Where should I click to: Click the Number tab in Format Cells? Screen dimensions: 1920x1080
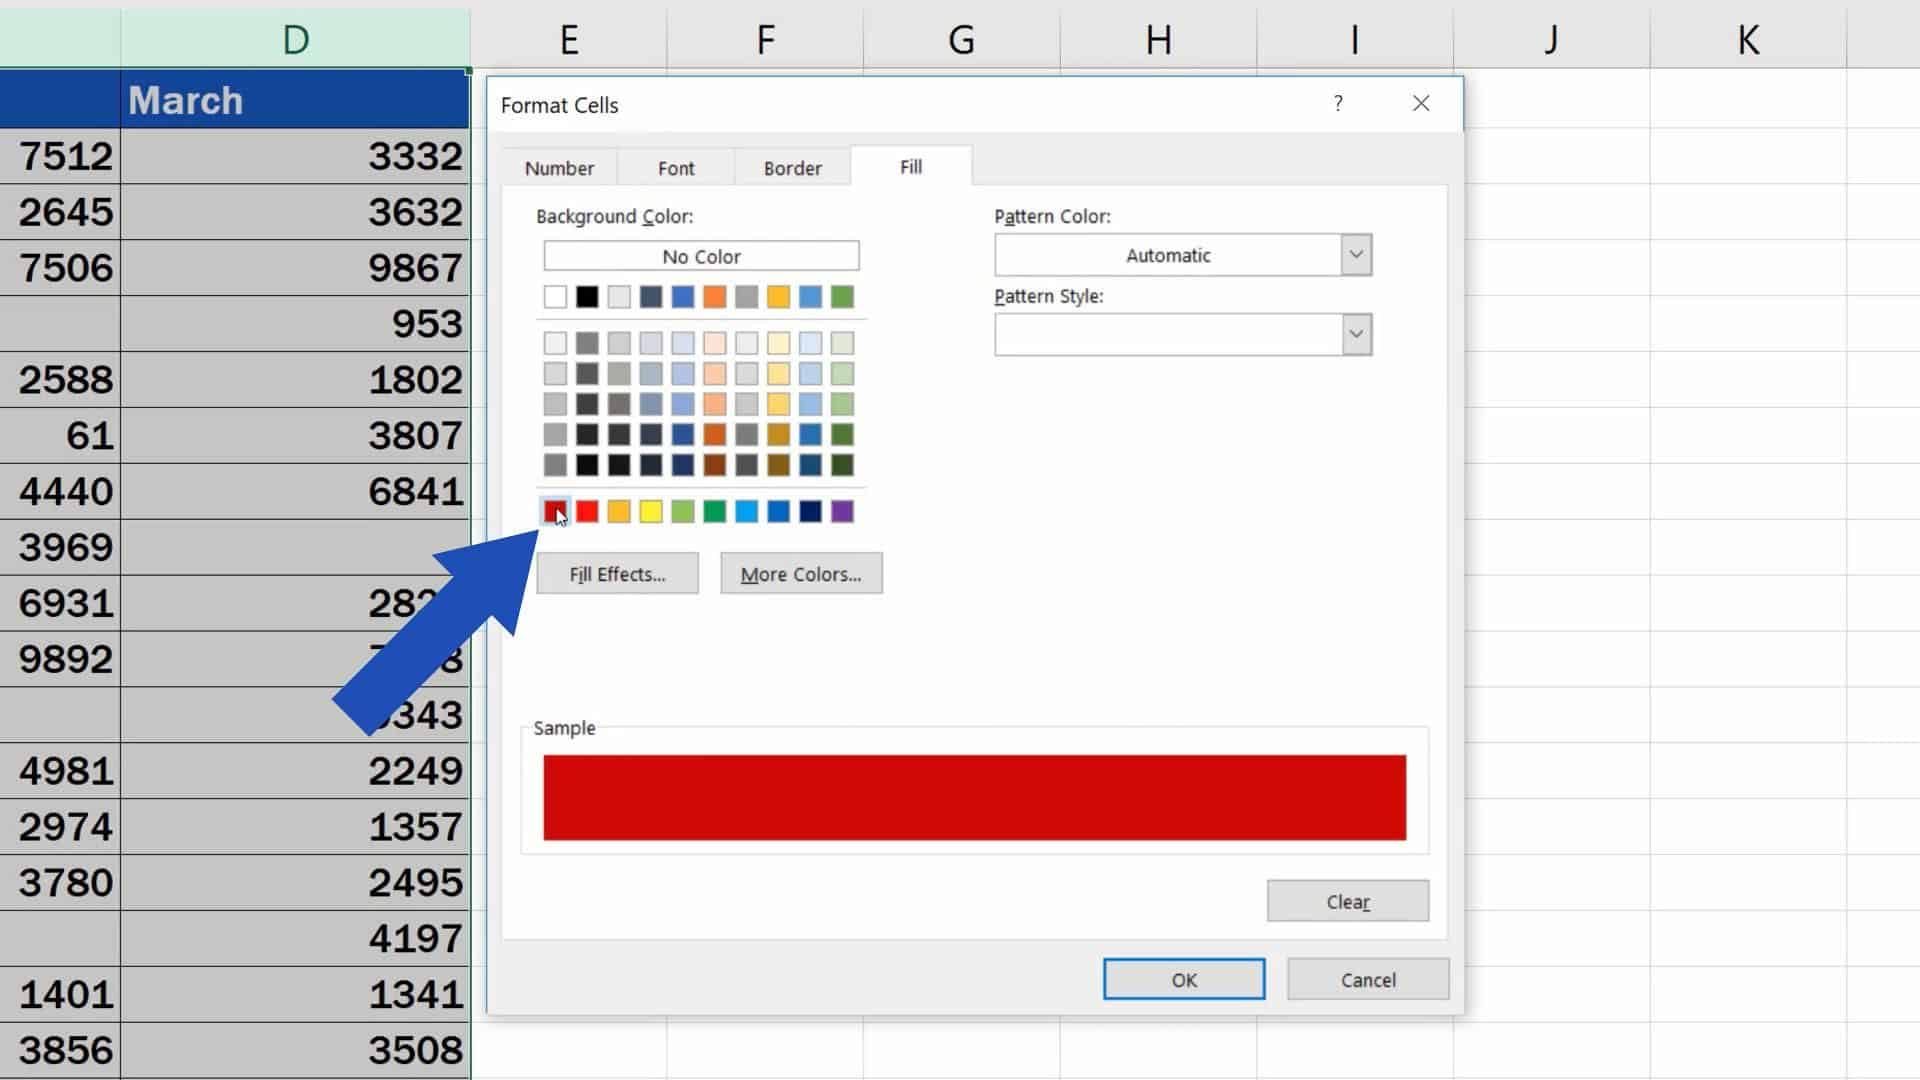(559, 166)
